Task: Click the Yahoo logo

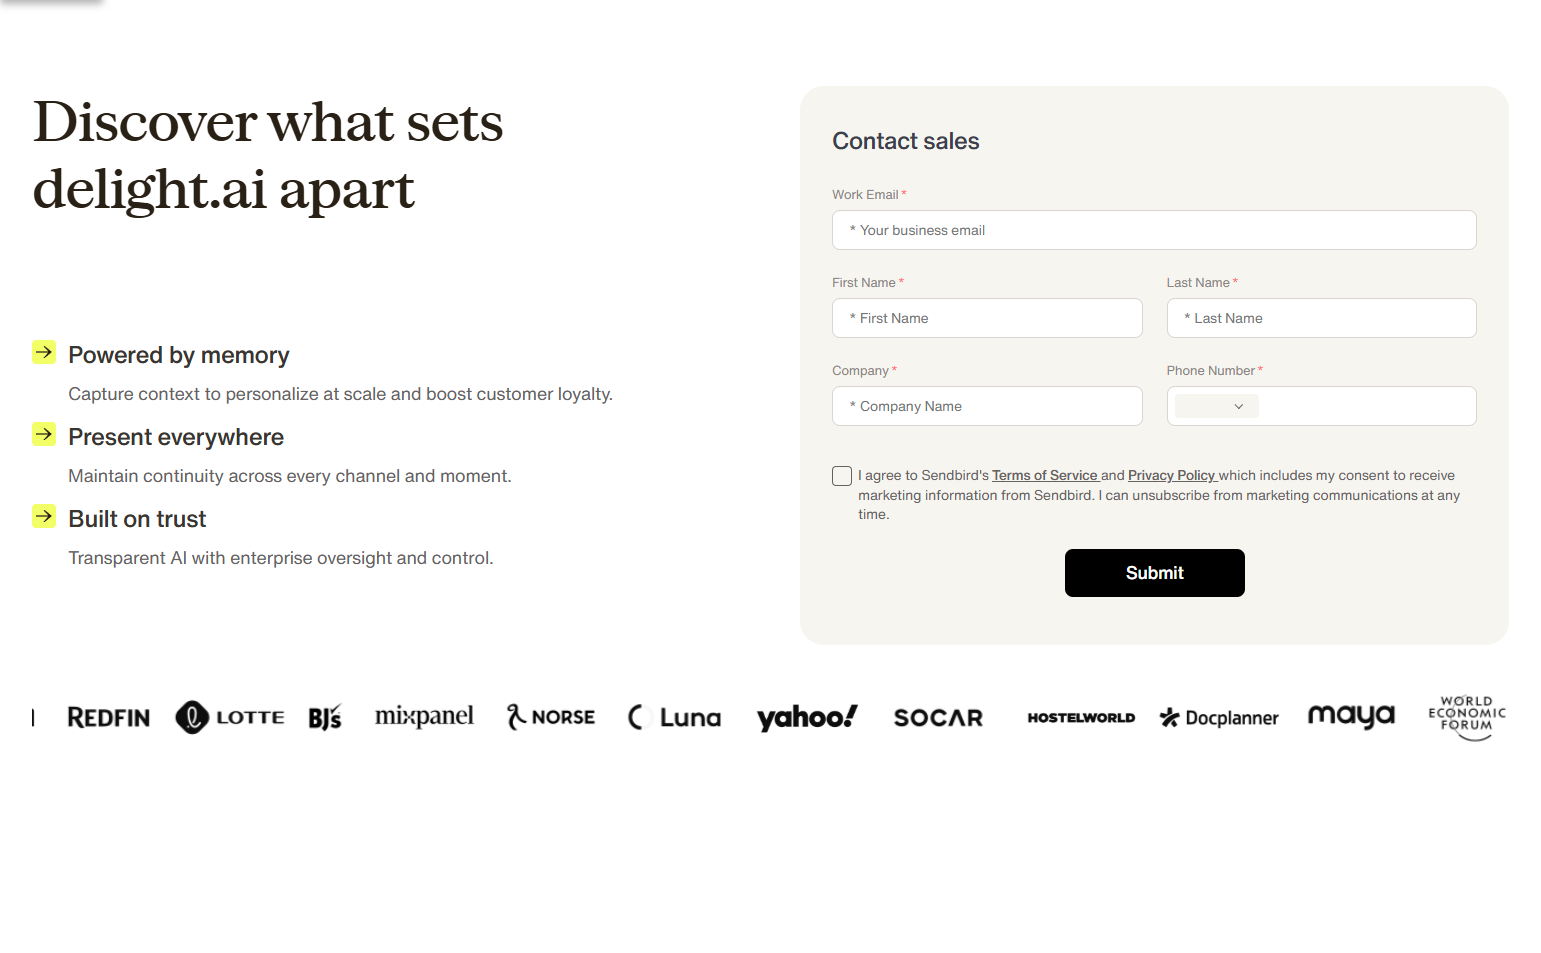Action: click(x=807, y=717)
